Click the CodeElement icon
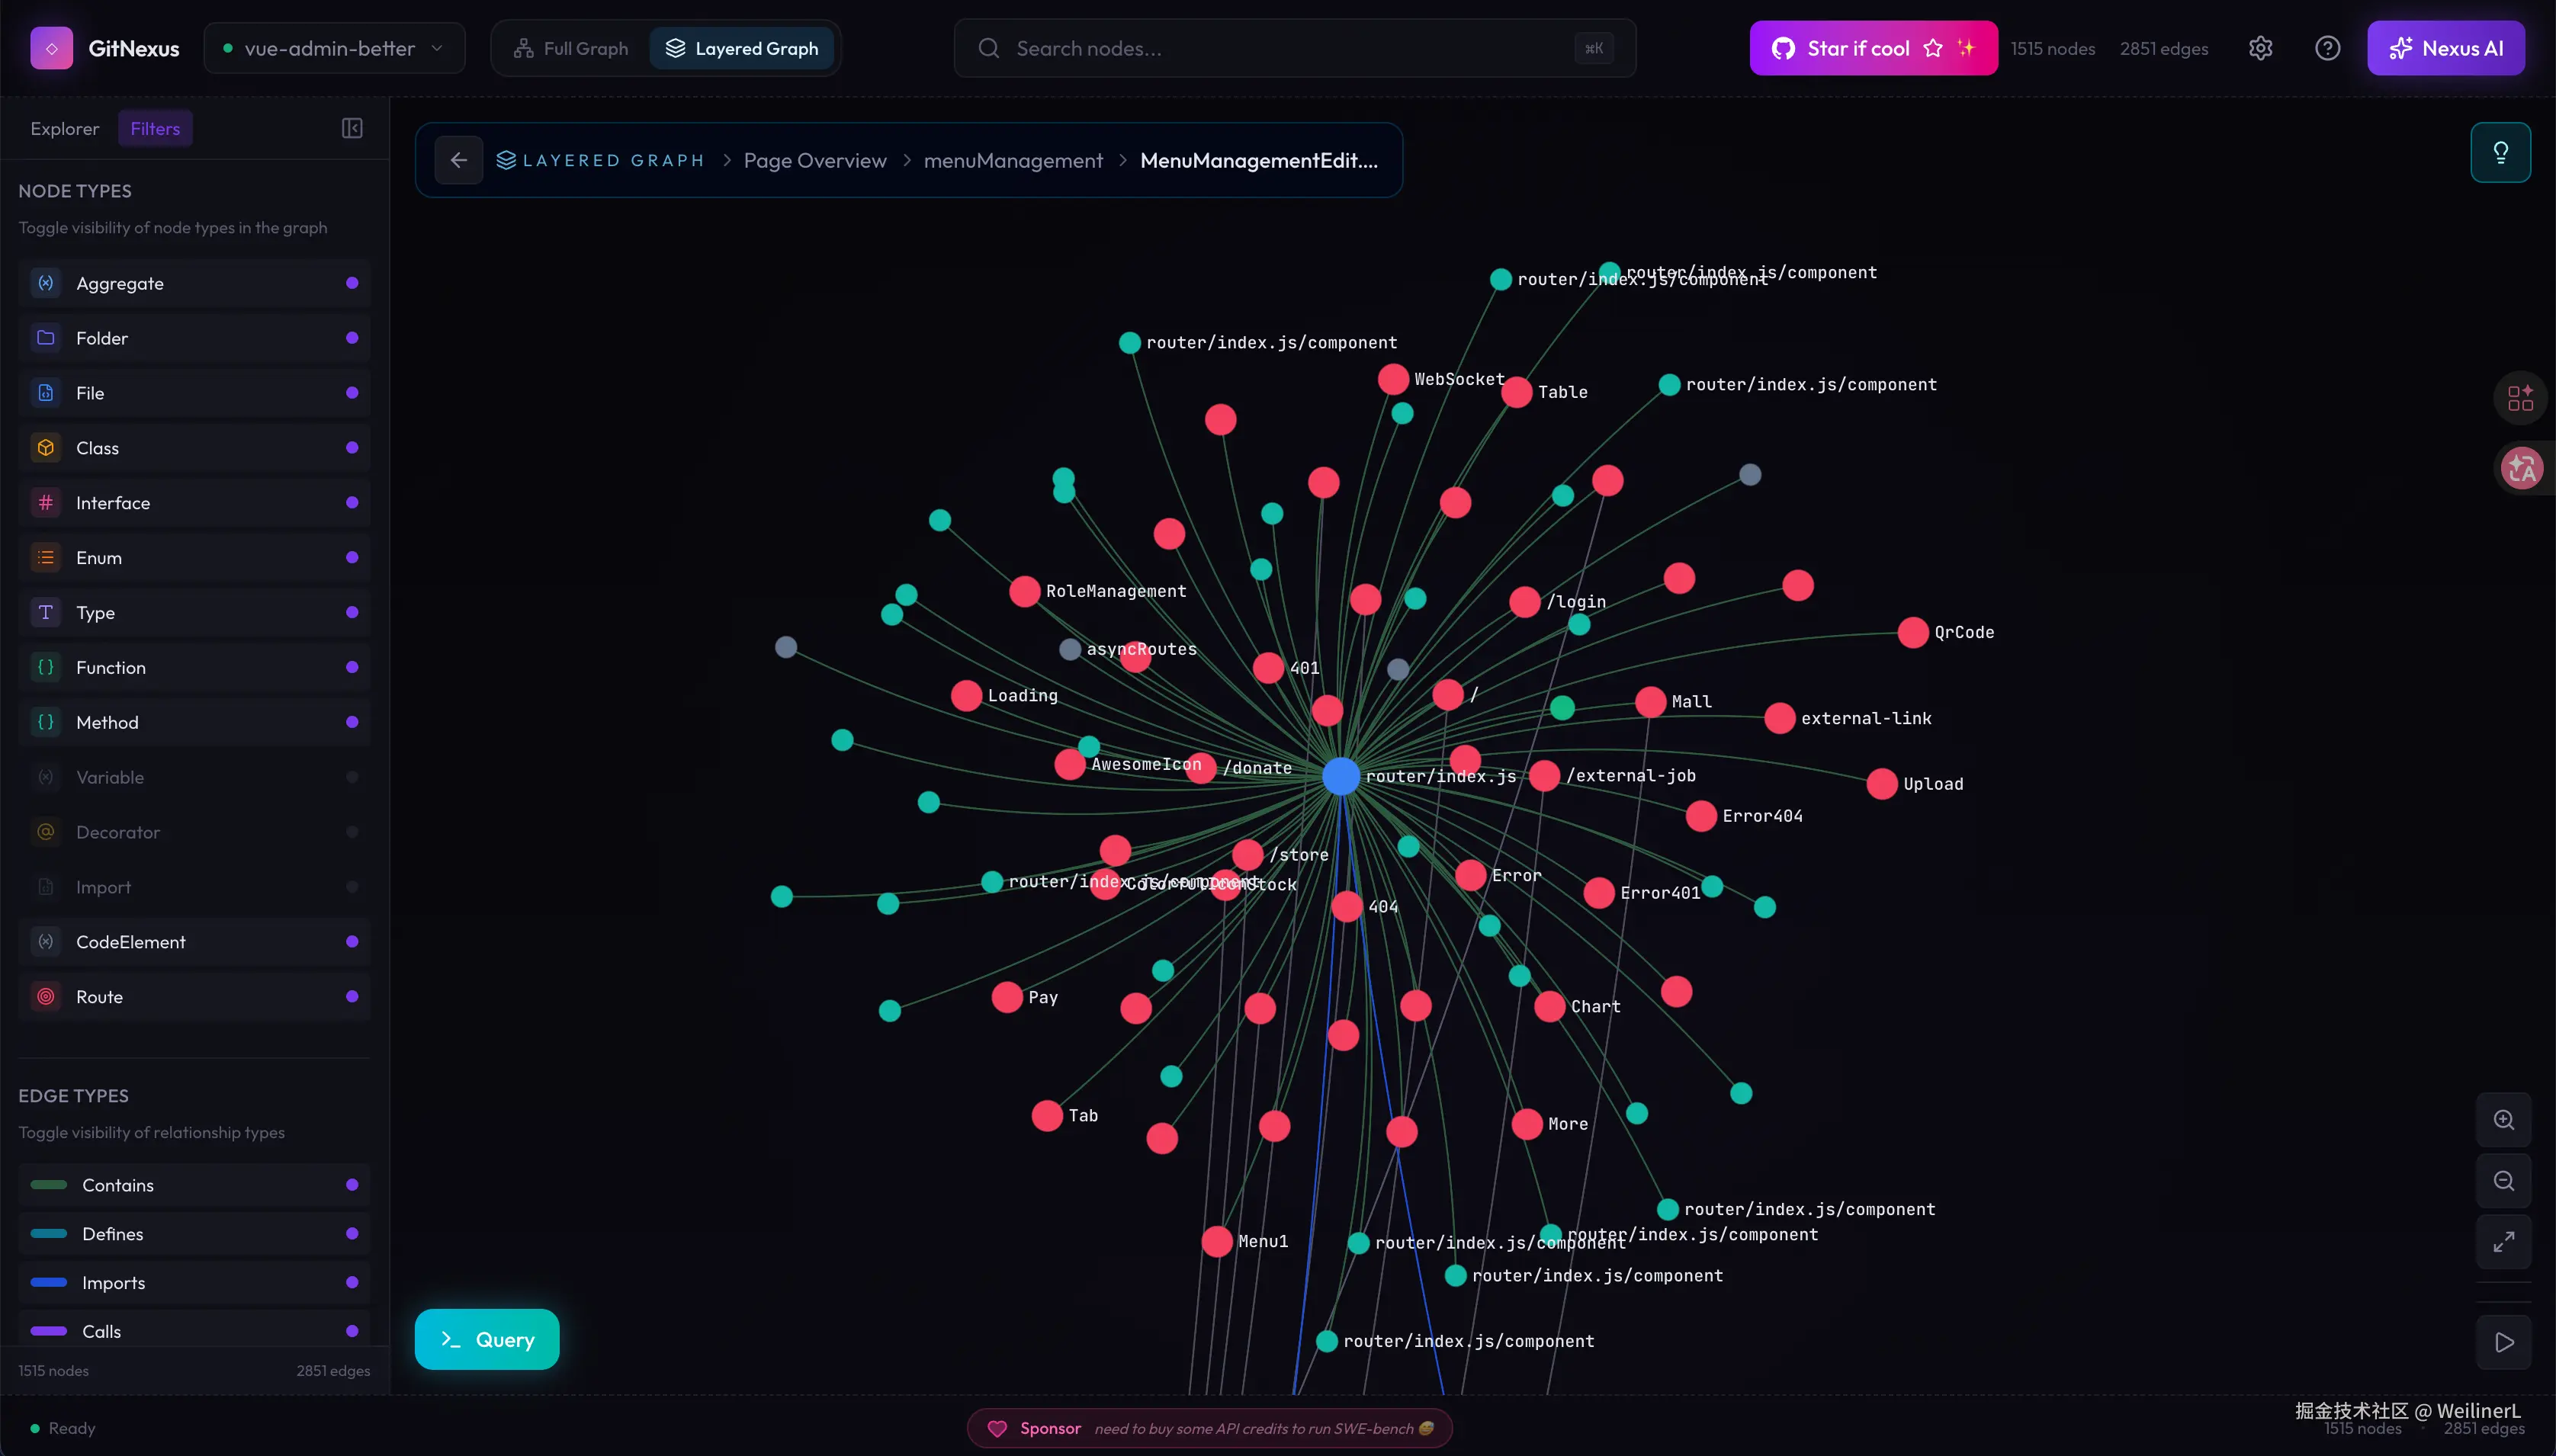The height and width of the screenshot is (1456, 2556). [46, 942]
